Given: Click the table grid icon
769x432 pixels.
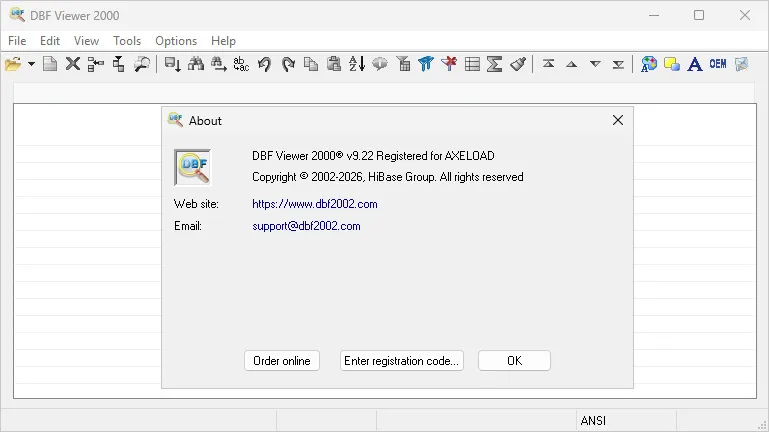Looking at the screenshot, I should [472, 64].
